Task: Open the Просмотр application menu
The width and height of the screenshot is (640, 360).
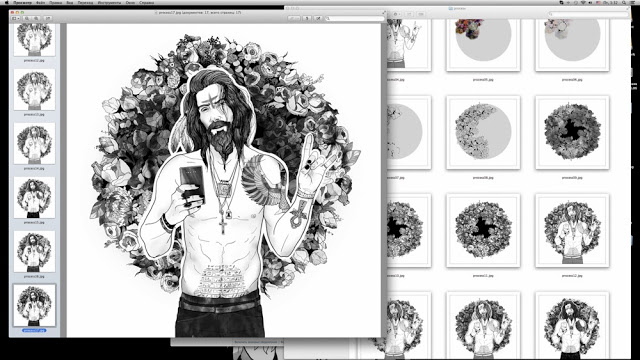Action: click(x=22, y=2)
